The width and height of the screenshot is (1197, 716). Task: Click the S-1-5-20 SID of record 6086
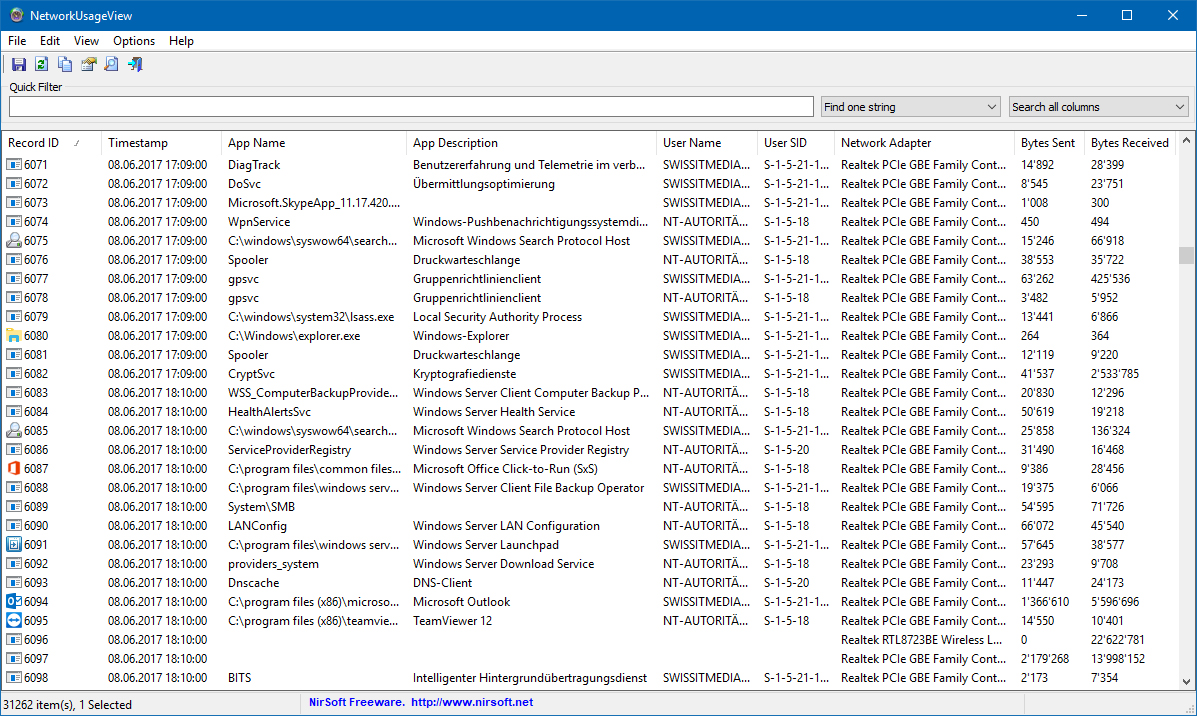coord(786,450)
